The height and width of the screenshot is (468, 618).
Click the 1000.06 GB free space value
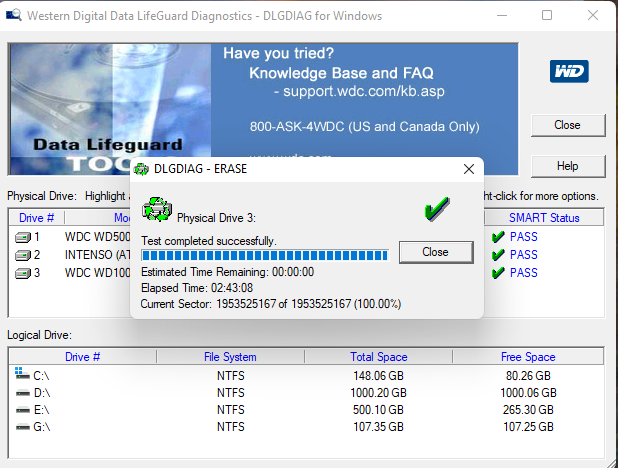click(x=528, y=393)
